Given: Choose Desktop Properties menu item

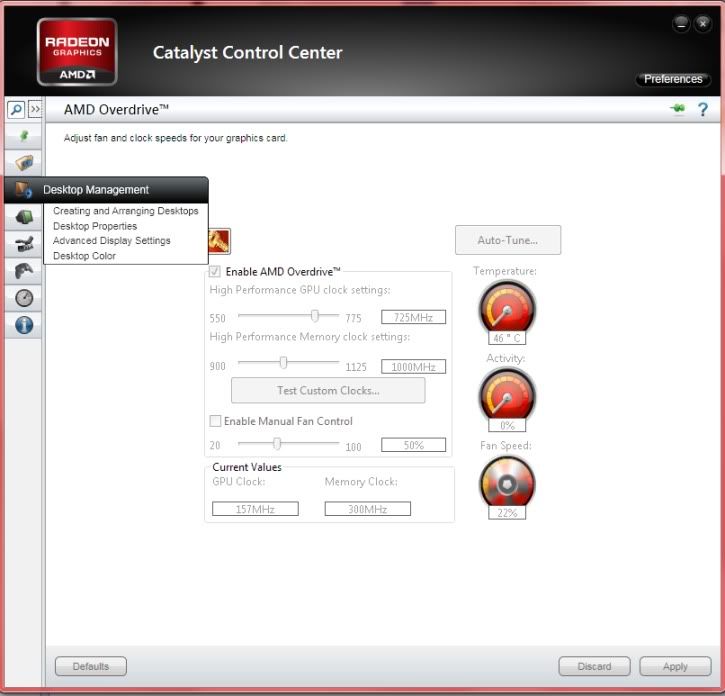Looking at the screenshot, I should [x=95, y=226].
